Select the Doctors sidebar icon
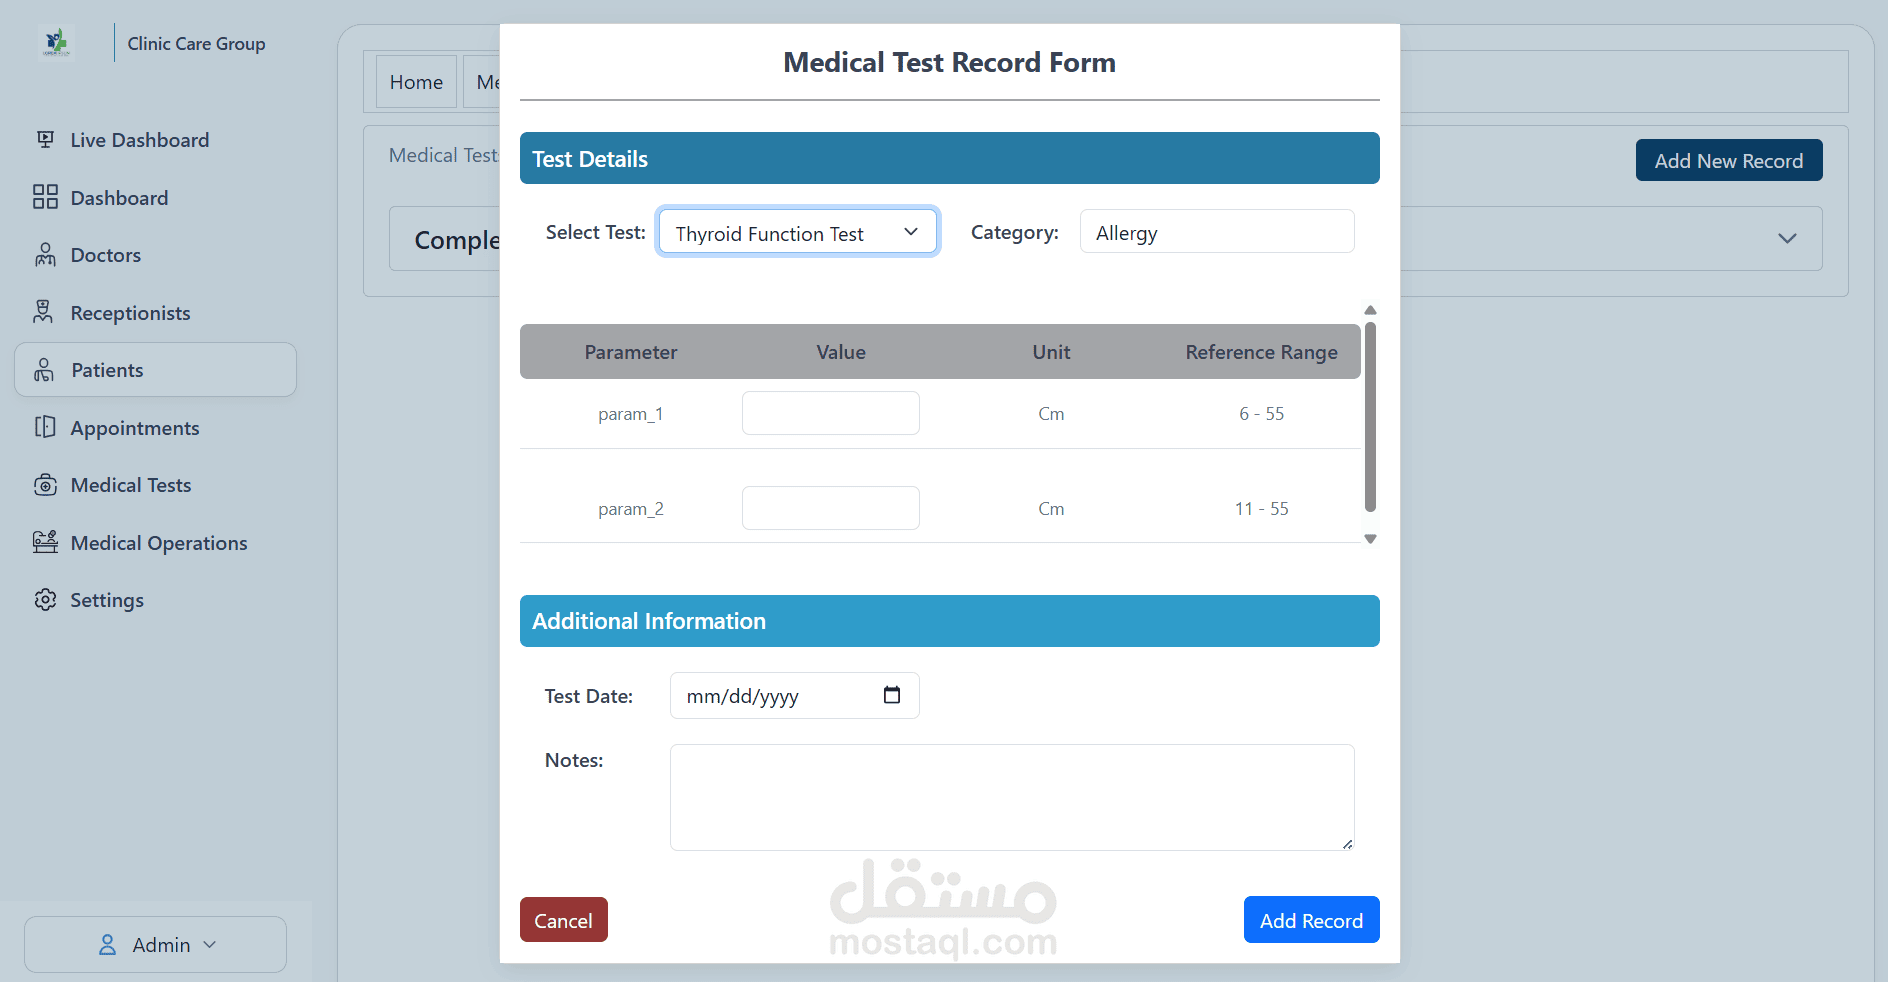Image resolution: width=1888 pixels, height=982 pixels. (x=45, y=255)
